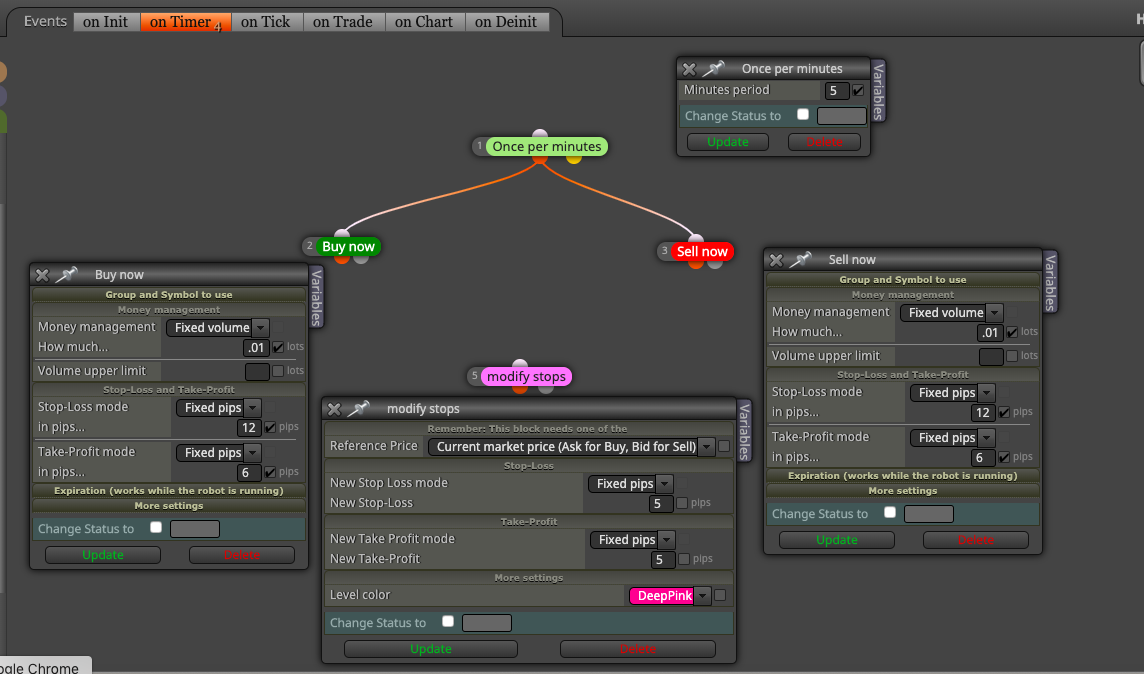Click Minutes period value field
Viewport: 1144px width, 674px height.
point(837,91)
